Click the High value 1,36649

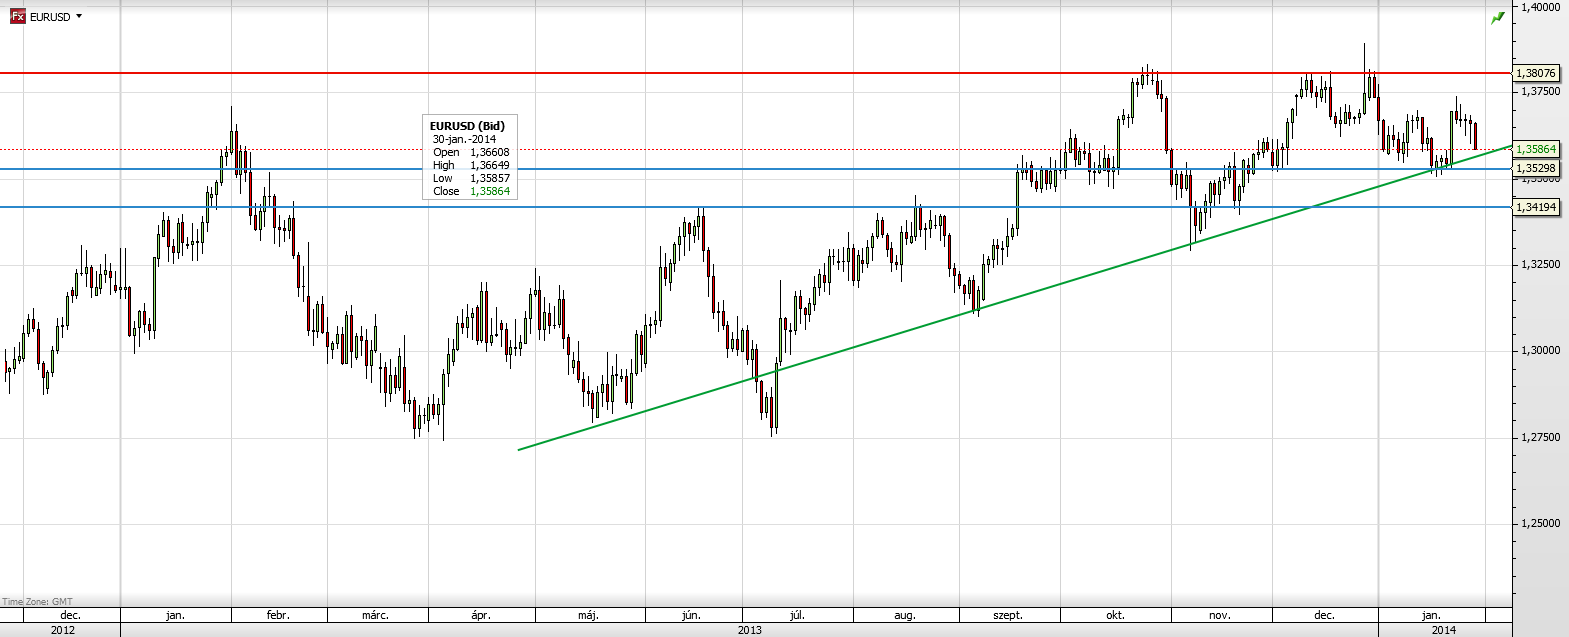[490, 165]
